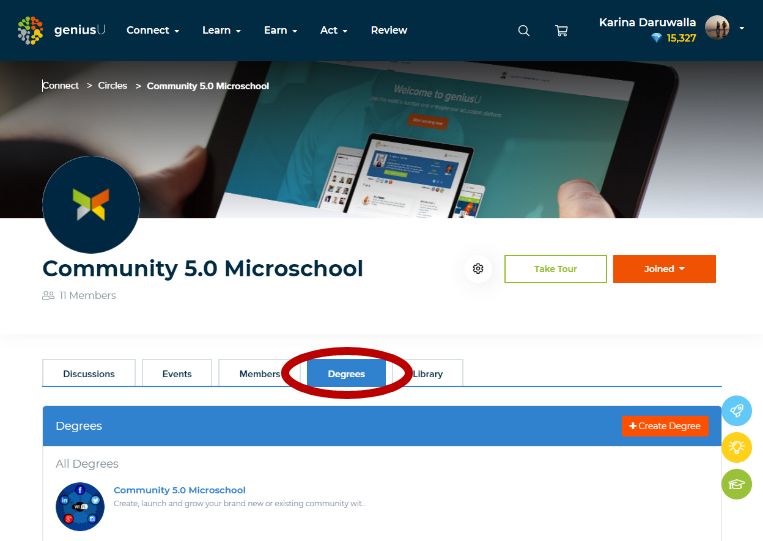Click the blue rocket floating icon

pyautogui.click(x=736, y=411)
